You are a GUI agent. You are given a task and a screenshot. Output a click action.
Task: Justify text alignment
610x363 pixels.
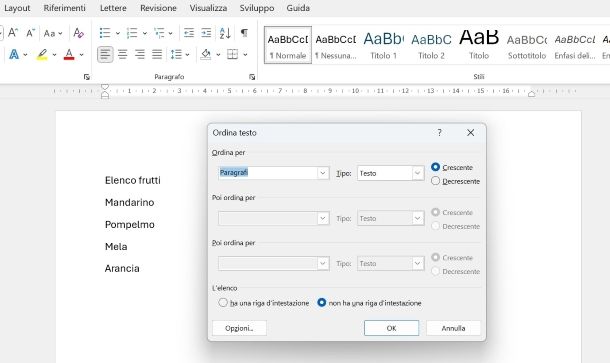[x=157, y=54]
